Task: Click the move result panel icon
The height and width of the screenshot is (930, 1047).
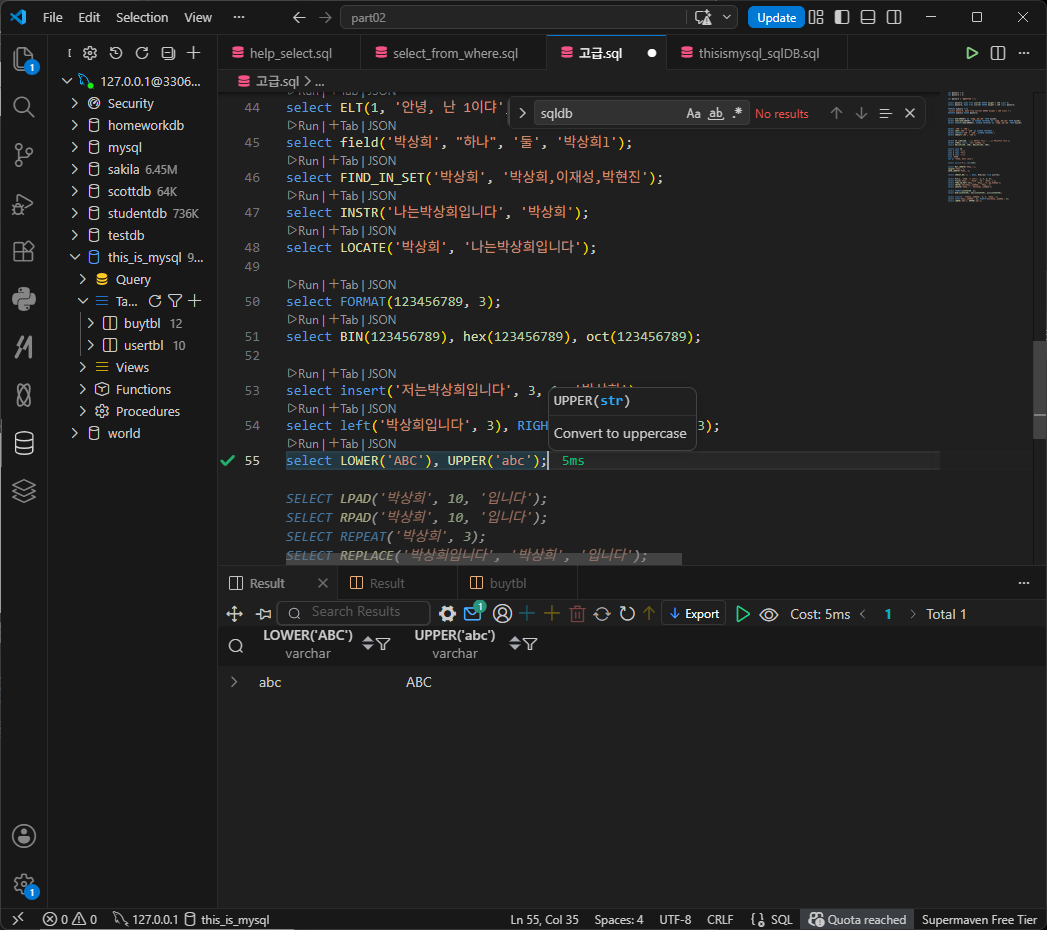Action: point(234,614)
